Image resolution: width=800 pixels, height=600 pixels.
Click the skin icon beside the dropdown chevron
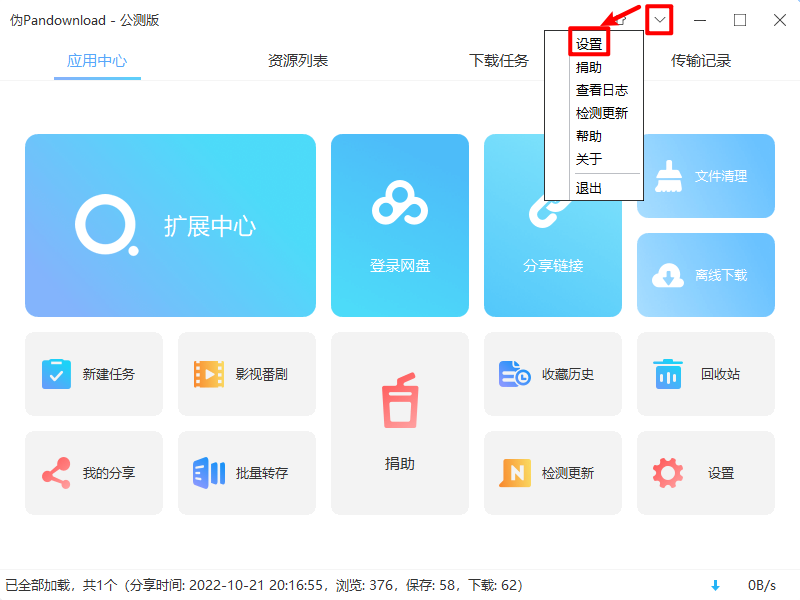621,20
